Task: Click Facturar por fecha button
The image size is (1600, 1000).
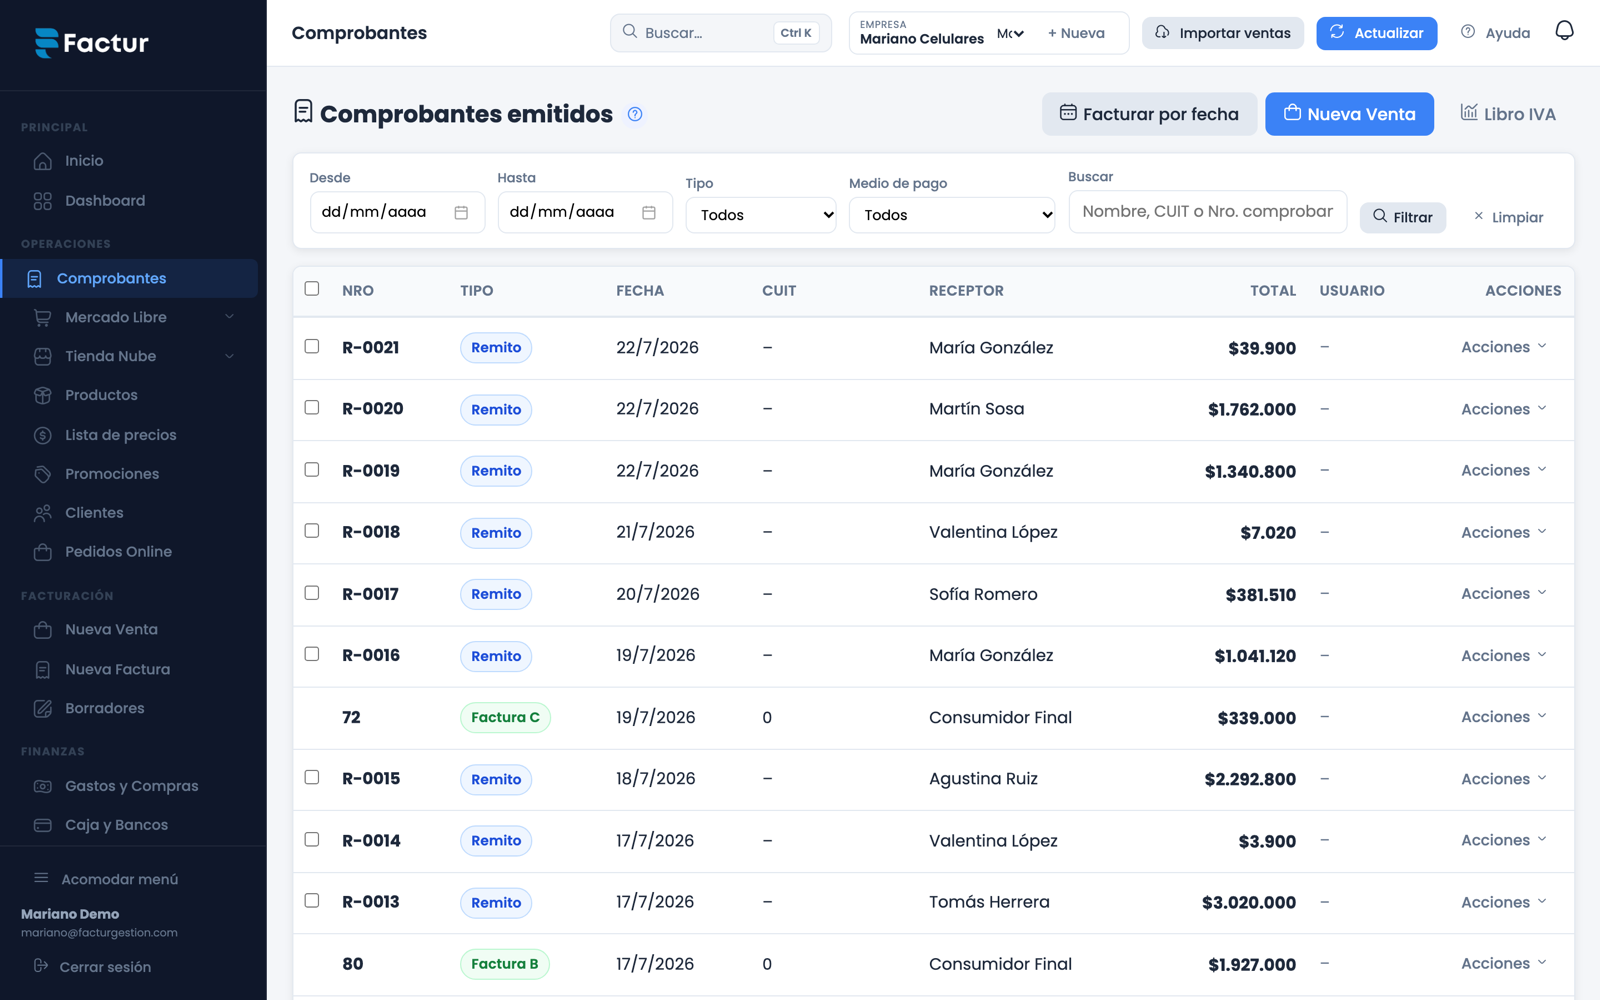Action: click(x=1149, y=114)
